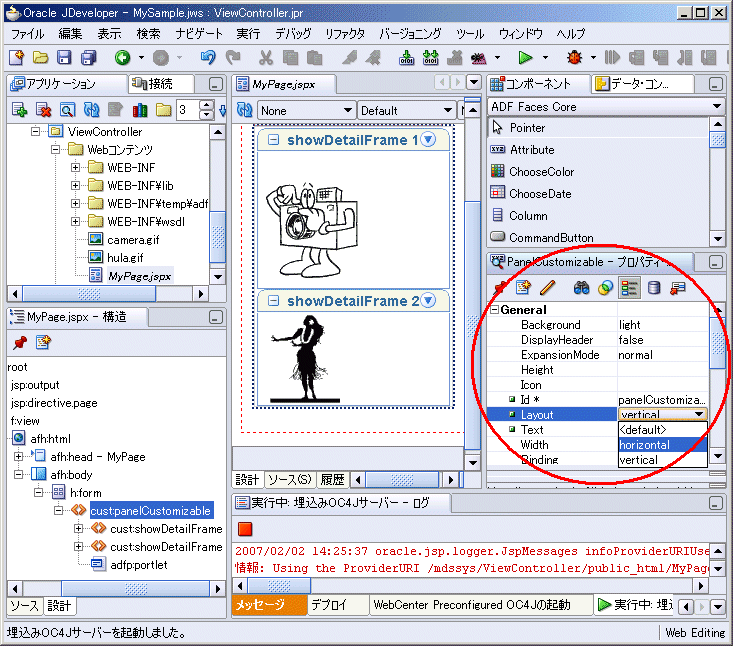Click the Save toolbar icon
This screenshot has width=733, height=646.
[64, 57]
